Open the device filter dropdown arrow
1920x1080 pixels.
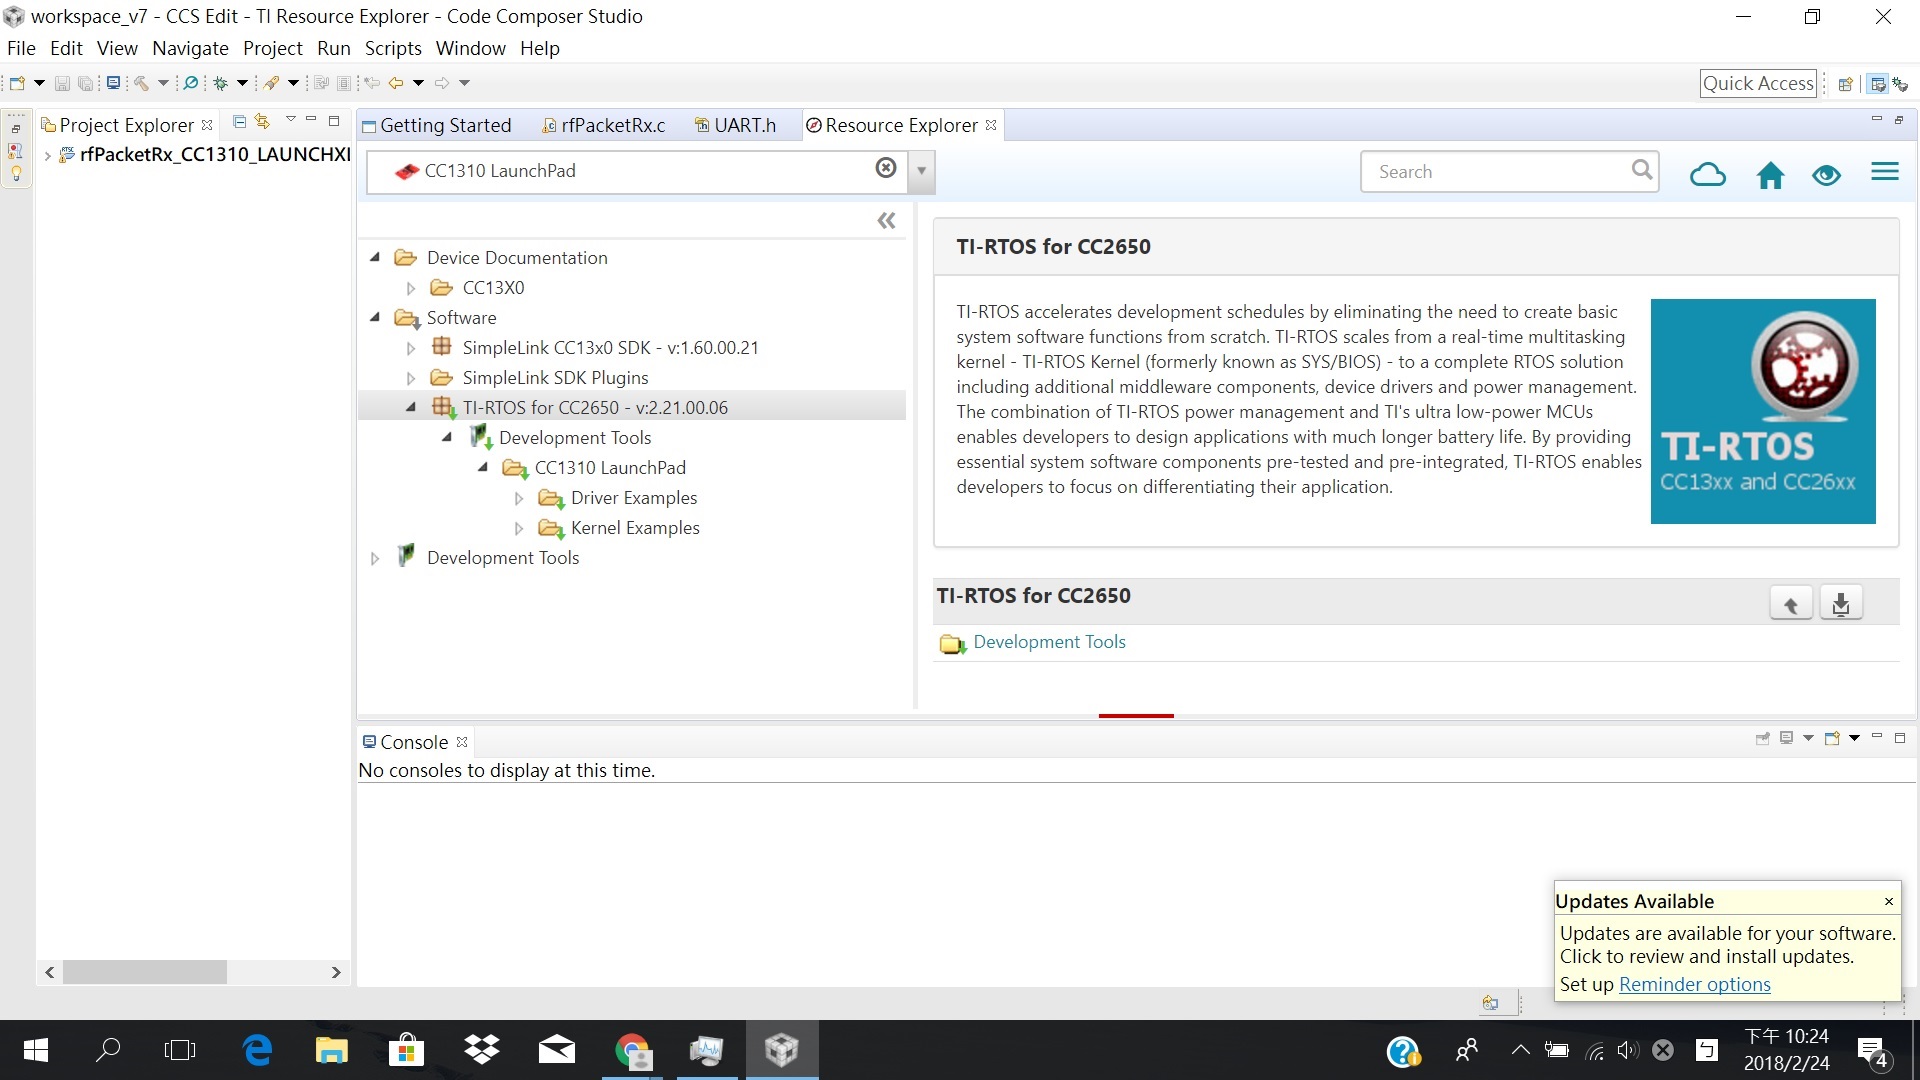(921, 171)
